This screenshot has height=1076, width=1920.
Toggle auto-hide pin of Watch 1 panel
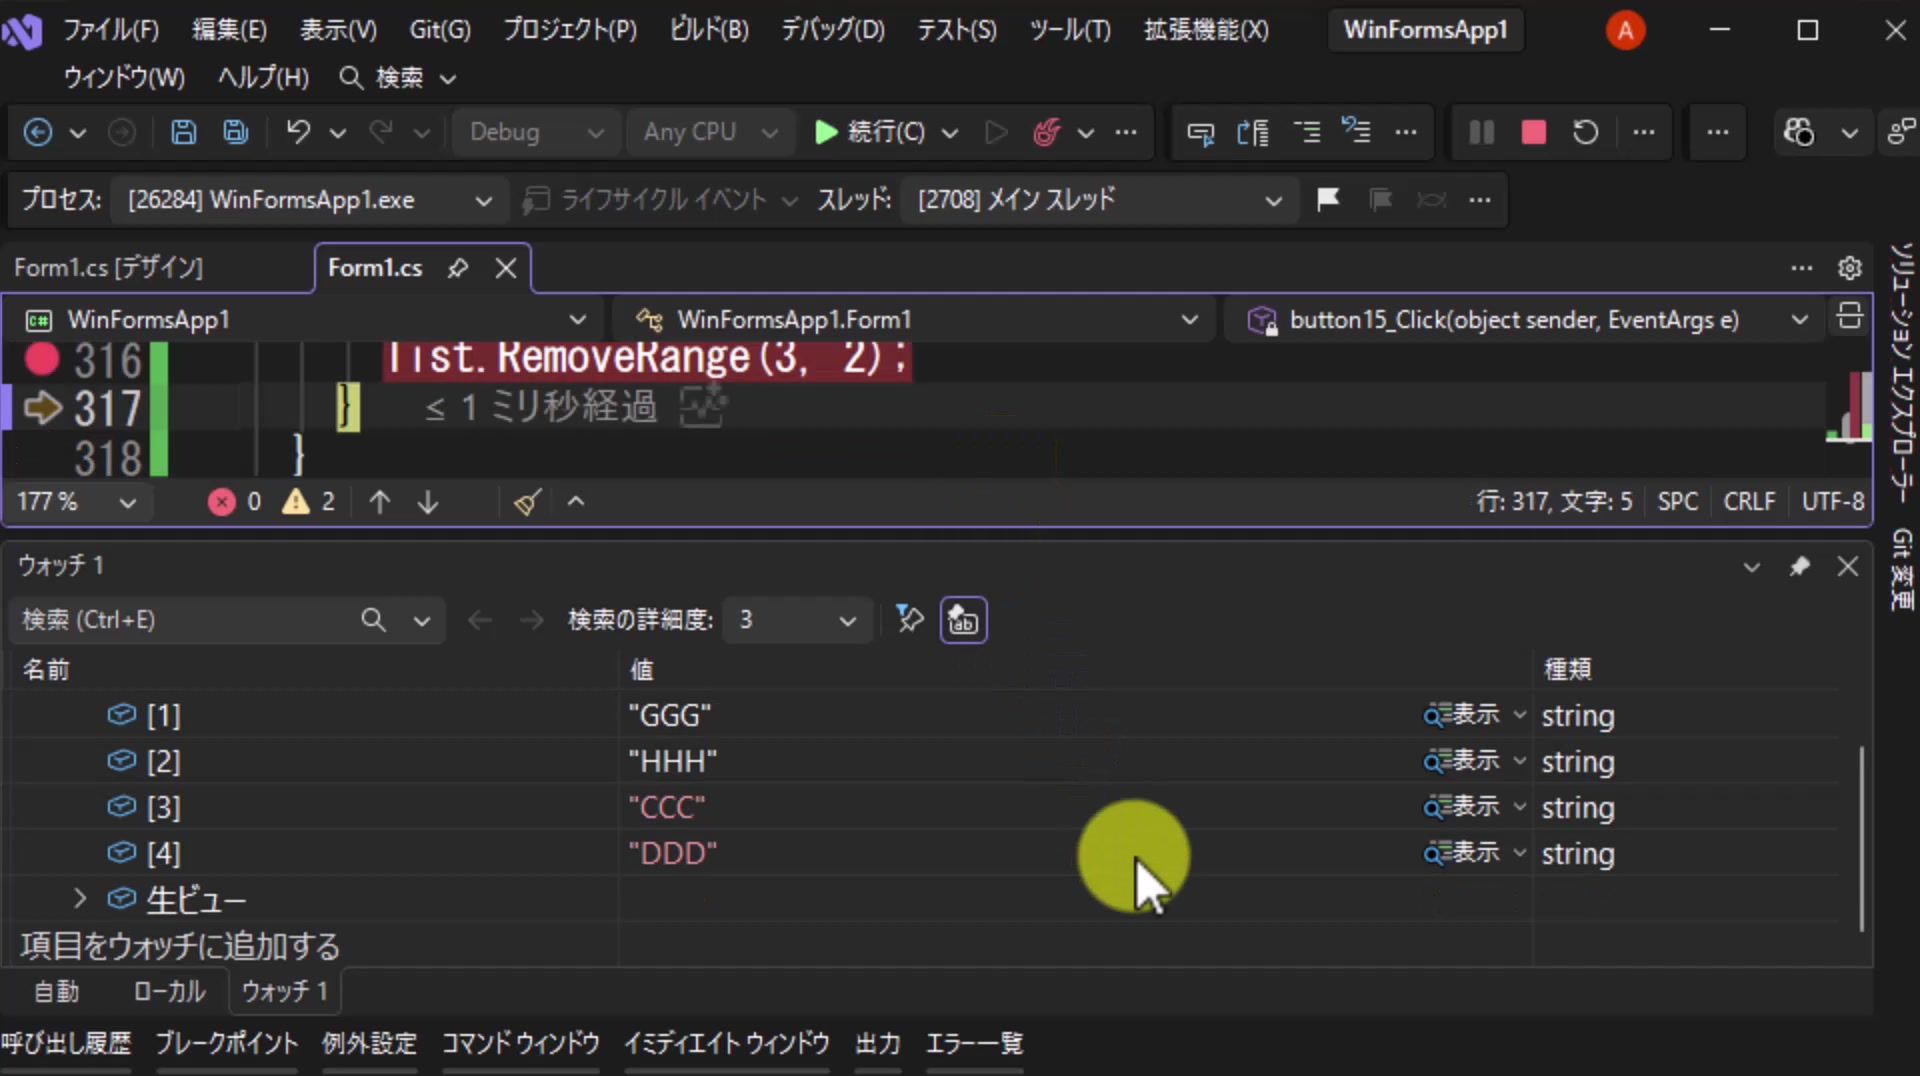[1799, 567]
